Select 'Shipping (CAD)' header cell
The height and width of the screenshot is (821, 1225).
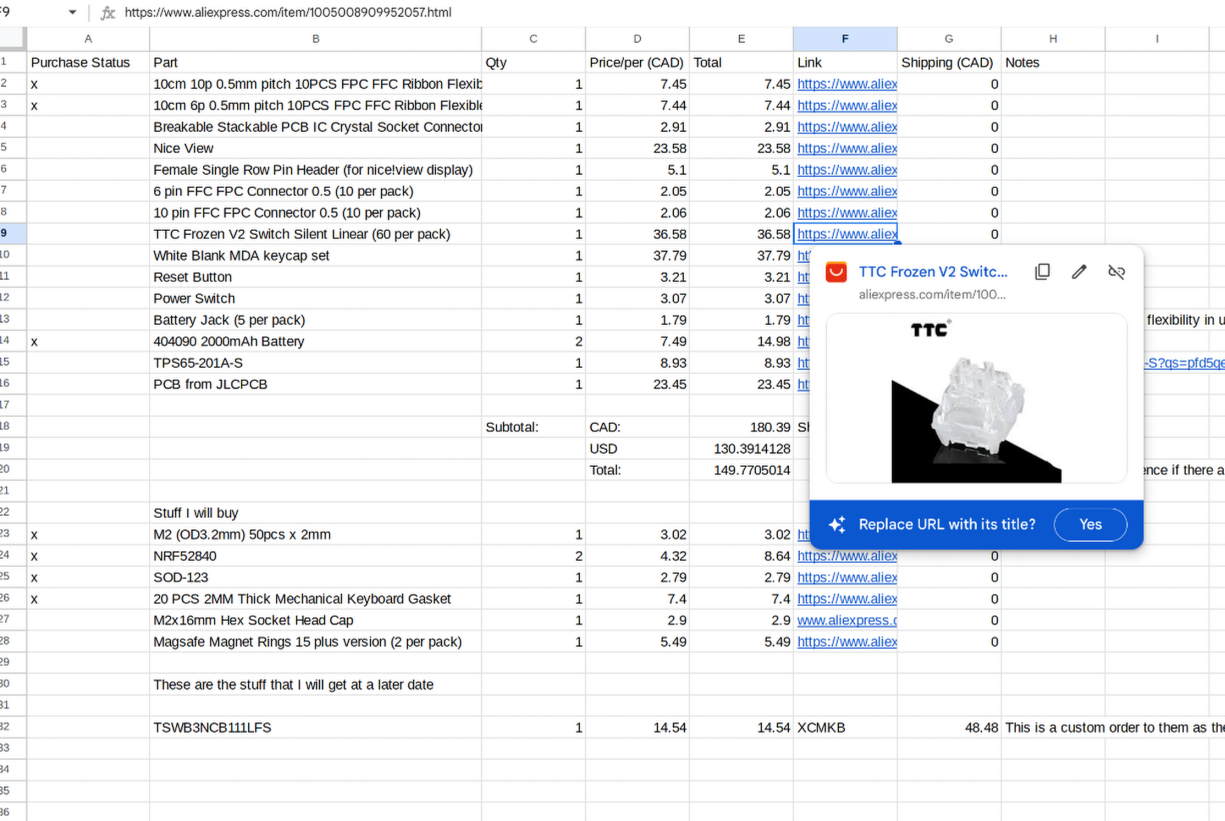tap(949, 62)
